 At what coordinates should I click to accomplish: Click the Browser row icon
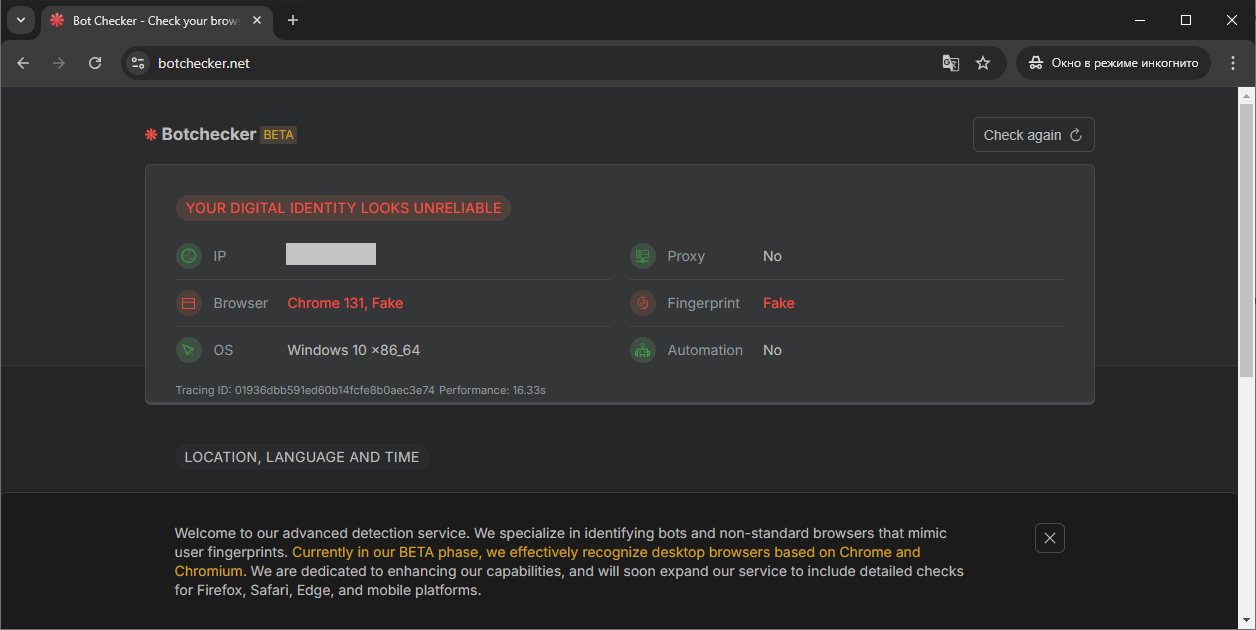click(x=188, y=303)
